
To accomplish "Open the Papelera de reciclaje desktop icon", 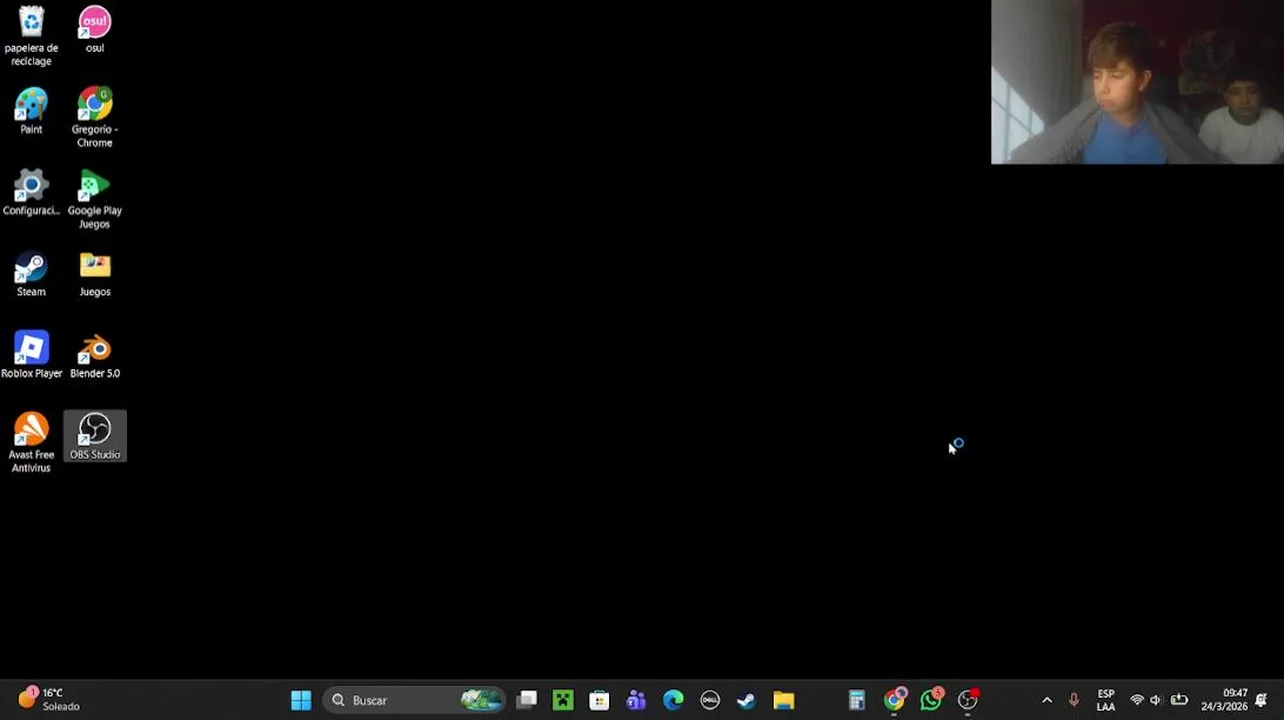I will point(31,35).
